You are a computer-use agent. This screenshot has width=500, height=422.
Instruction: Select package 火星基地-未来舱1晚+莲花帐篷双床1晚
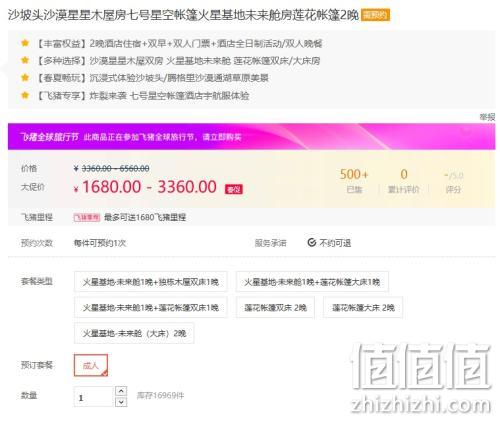(x=151, y=307)
